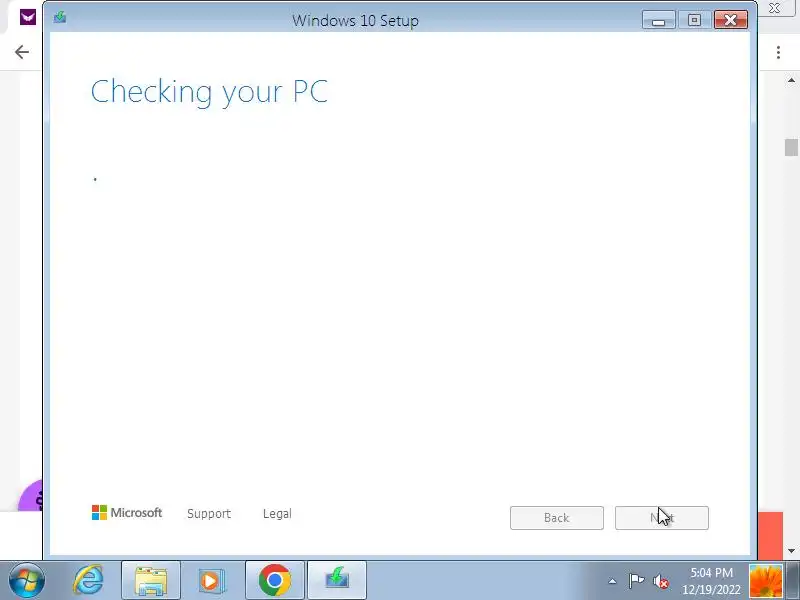Open the Legal link in setup window
Screen dimensions: 800x600
point(277,514)
